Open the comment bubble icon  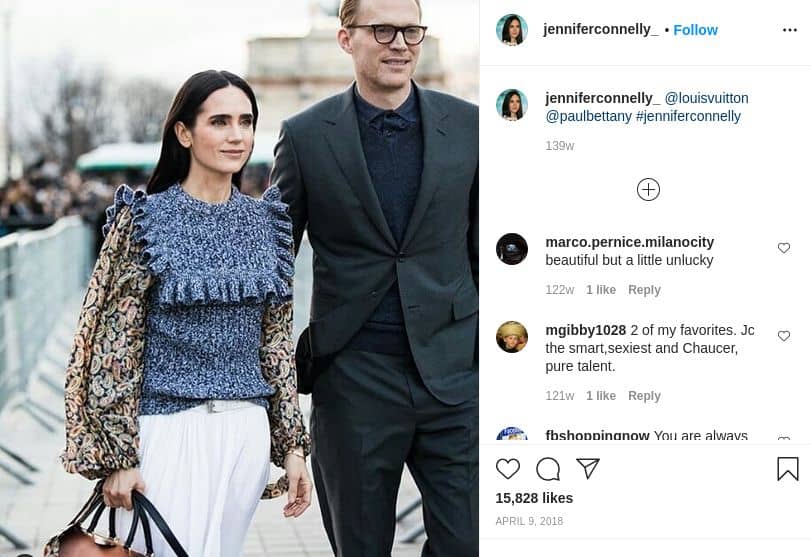[548, 469]
